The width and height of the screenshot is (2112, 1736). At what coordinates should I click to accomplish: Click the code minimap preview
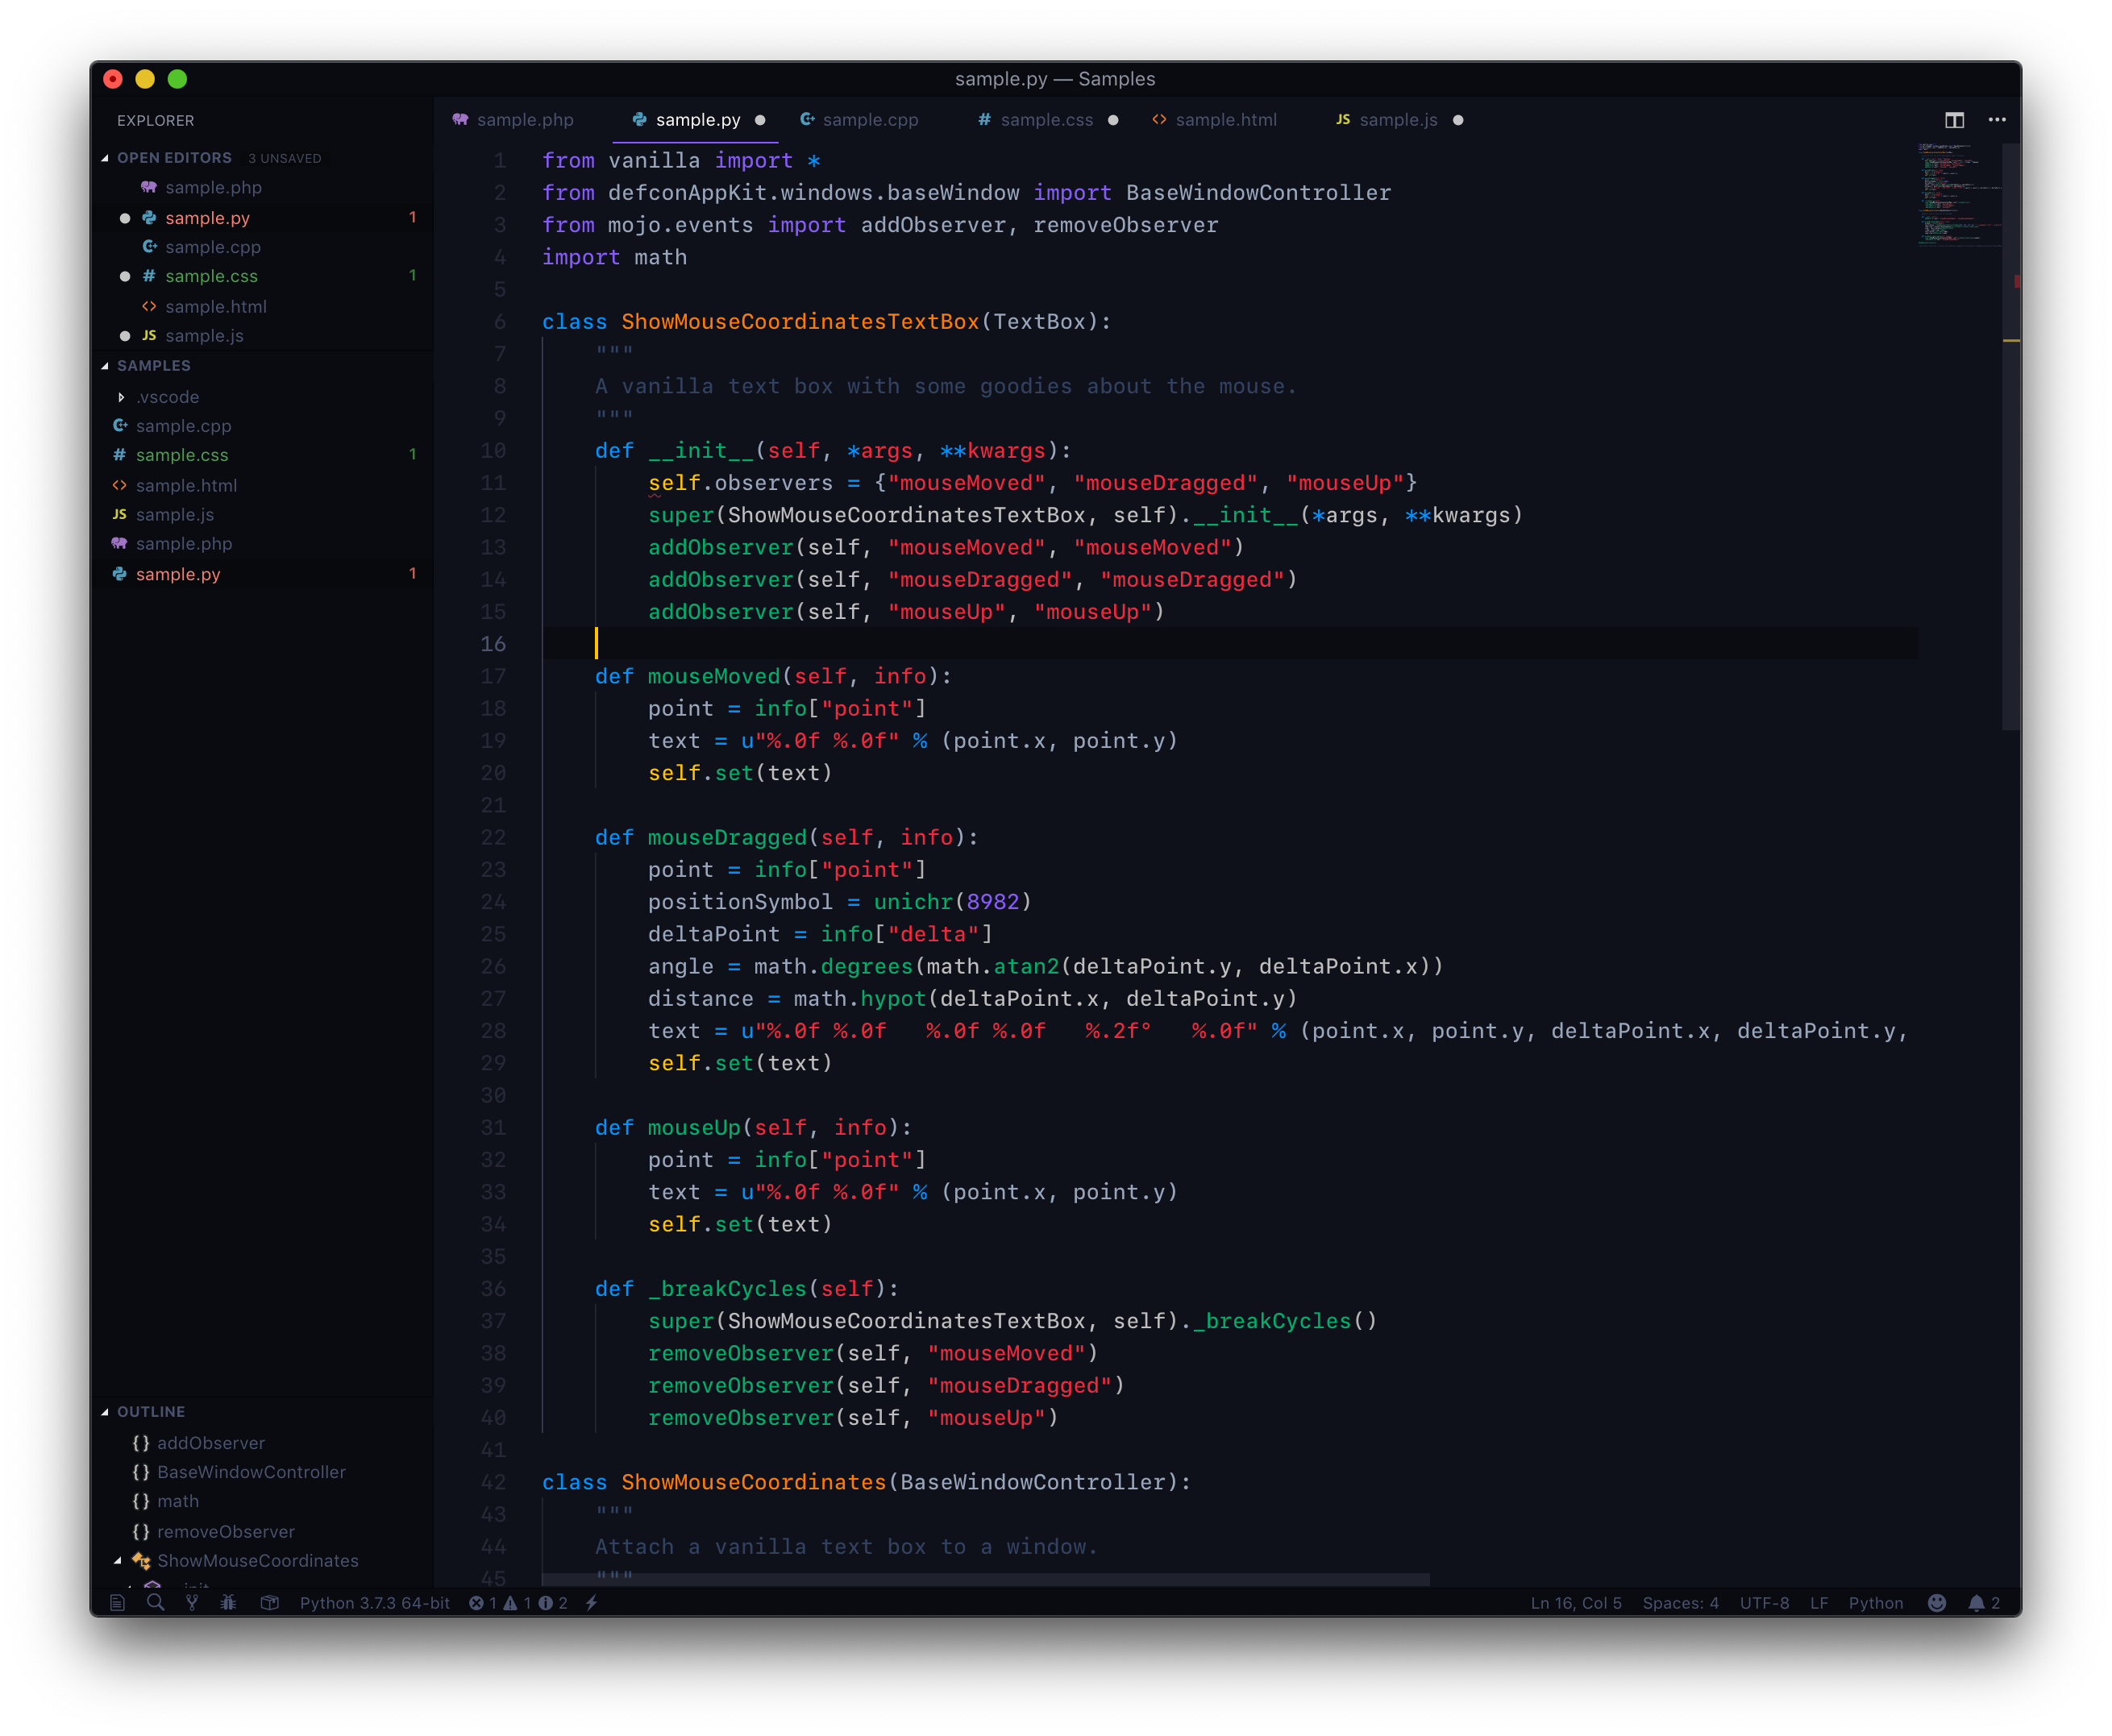coord(1958,195)
